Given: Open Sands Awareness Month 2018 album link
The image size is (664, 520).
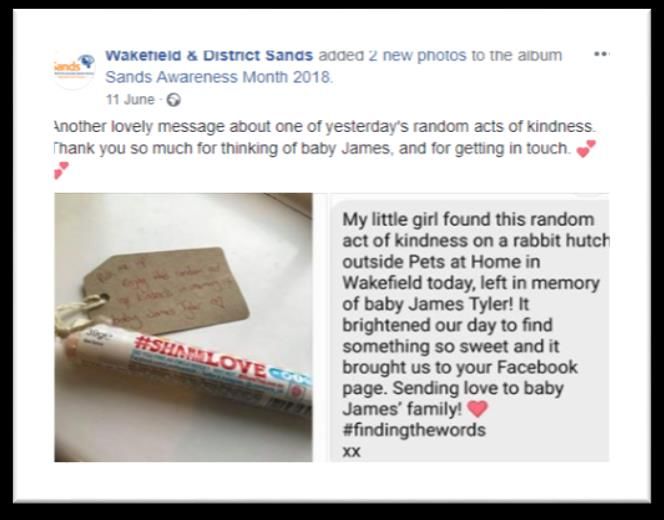Looking at the screenshot, I should (219, 77).
